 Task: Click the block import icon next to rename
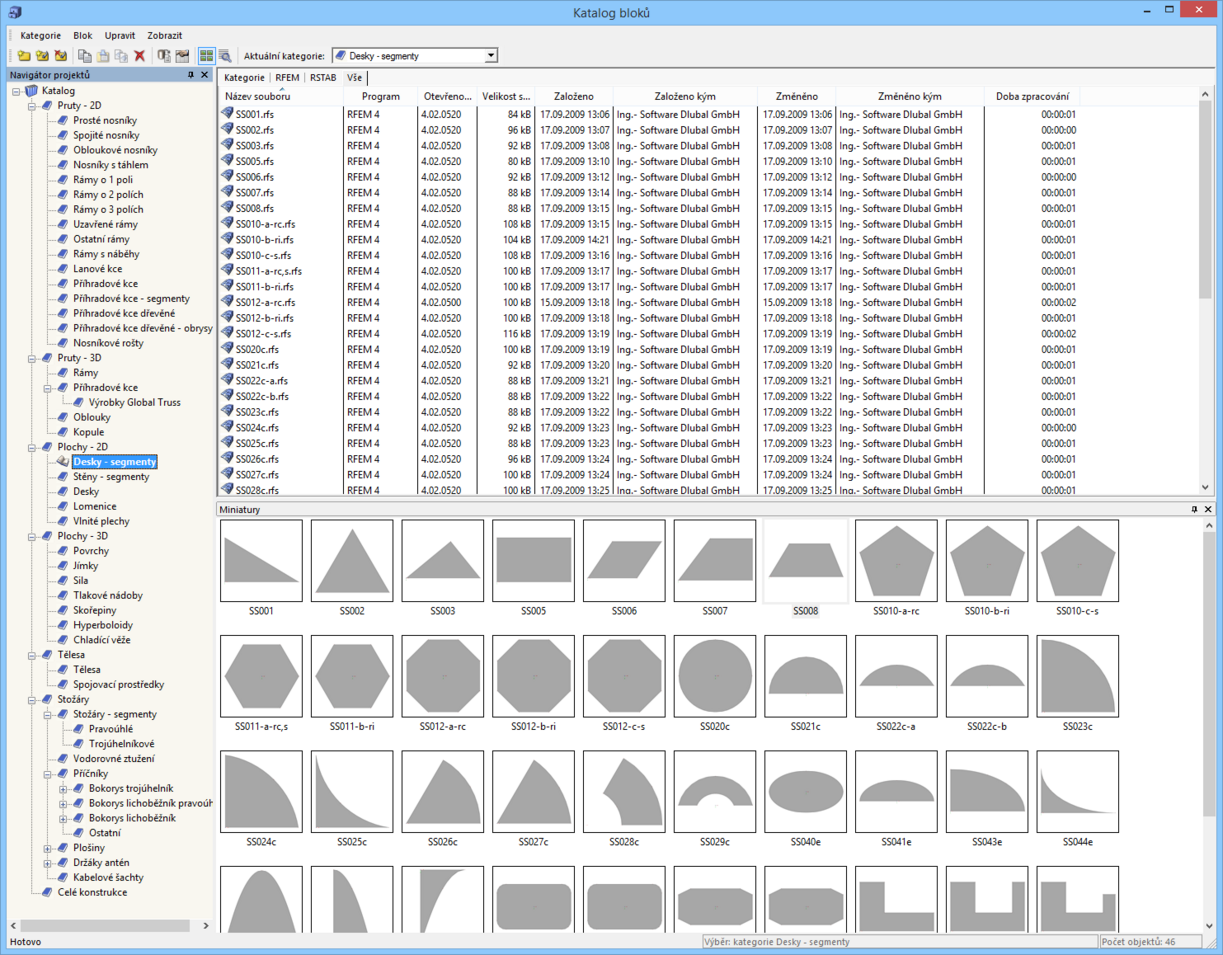(183, 56)
